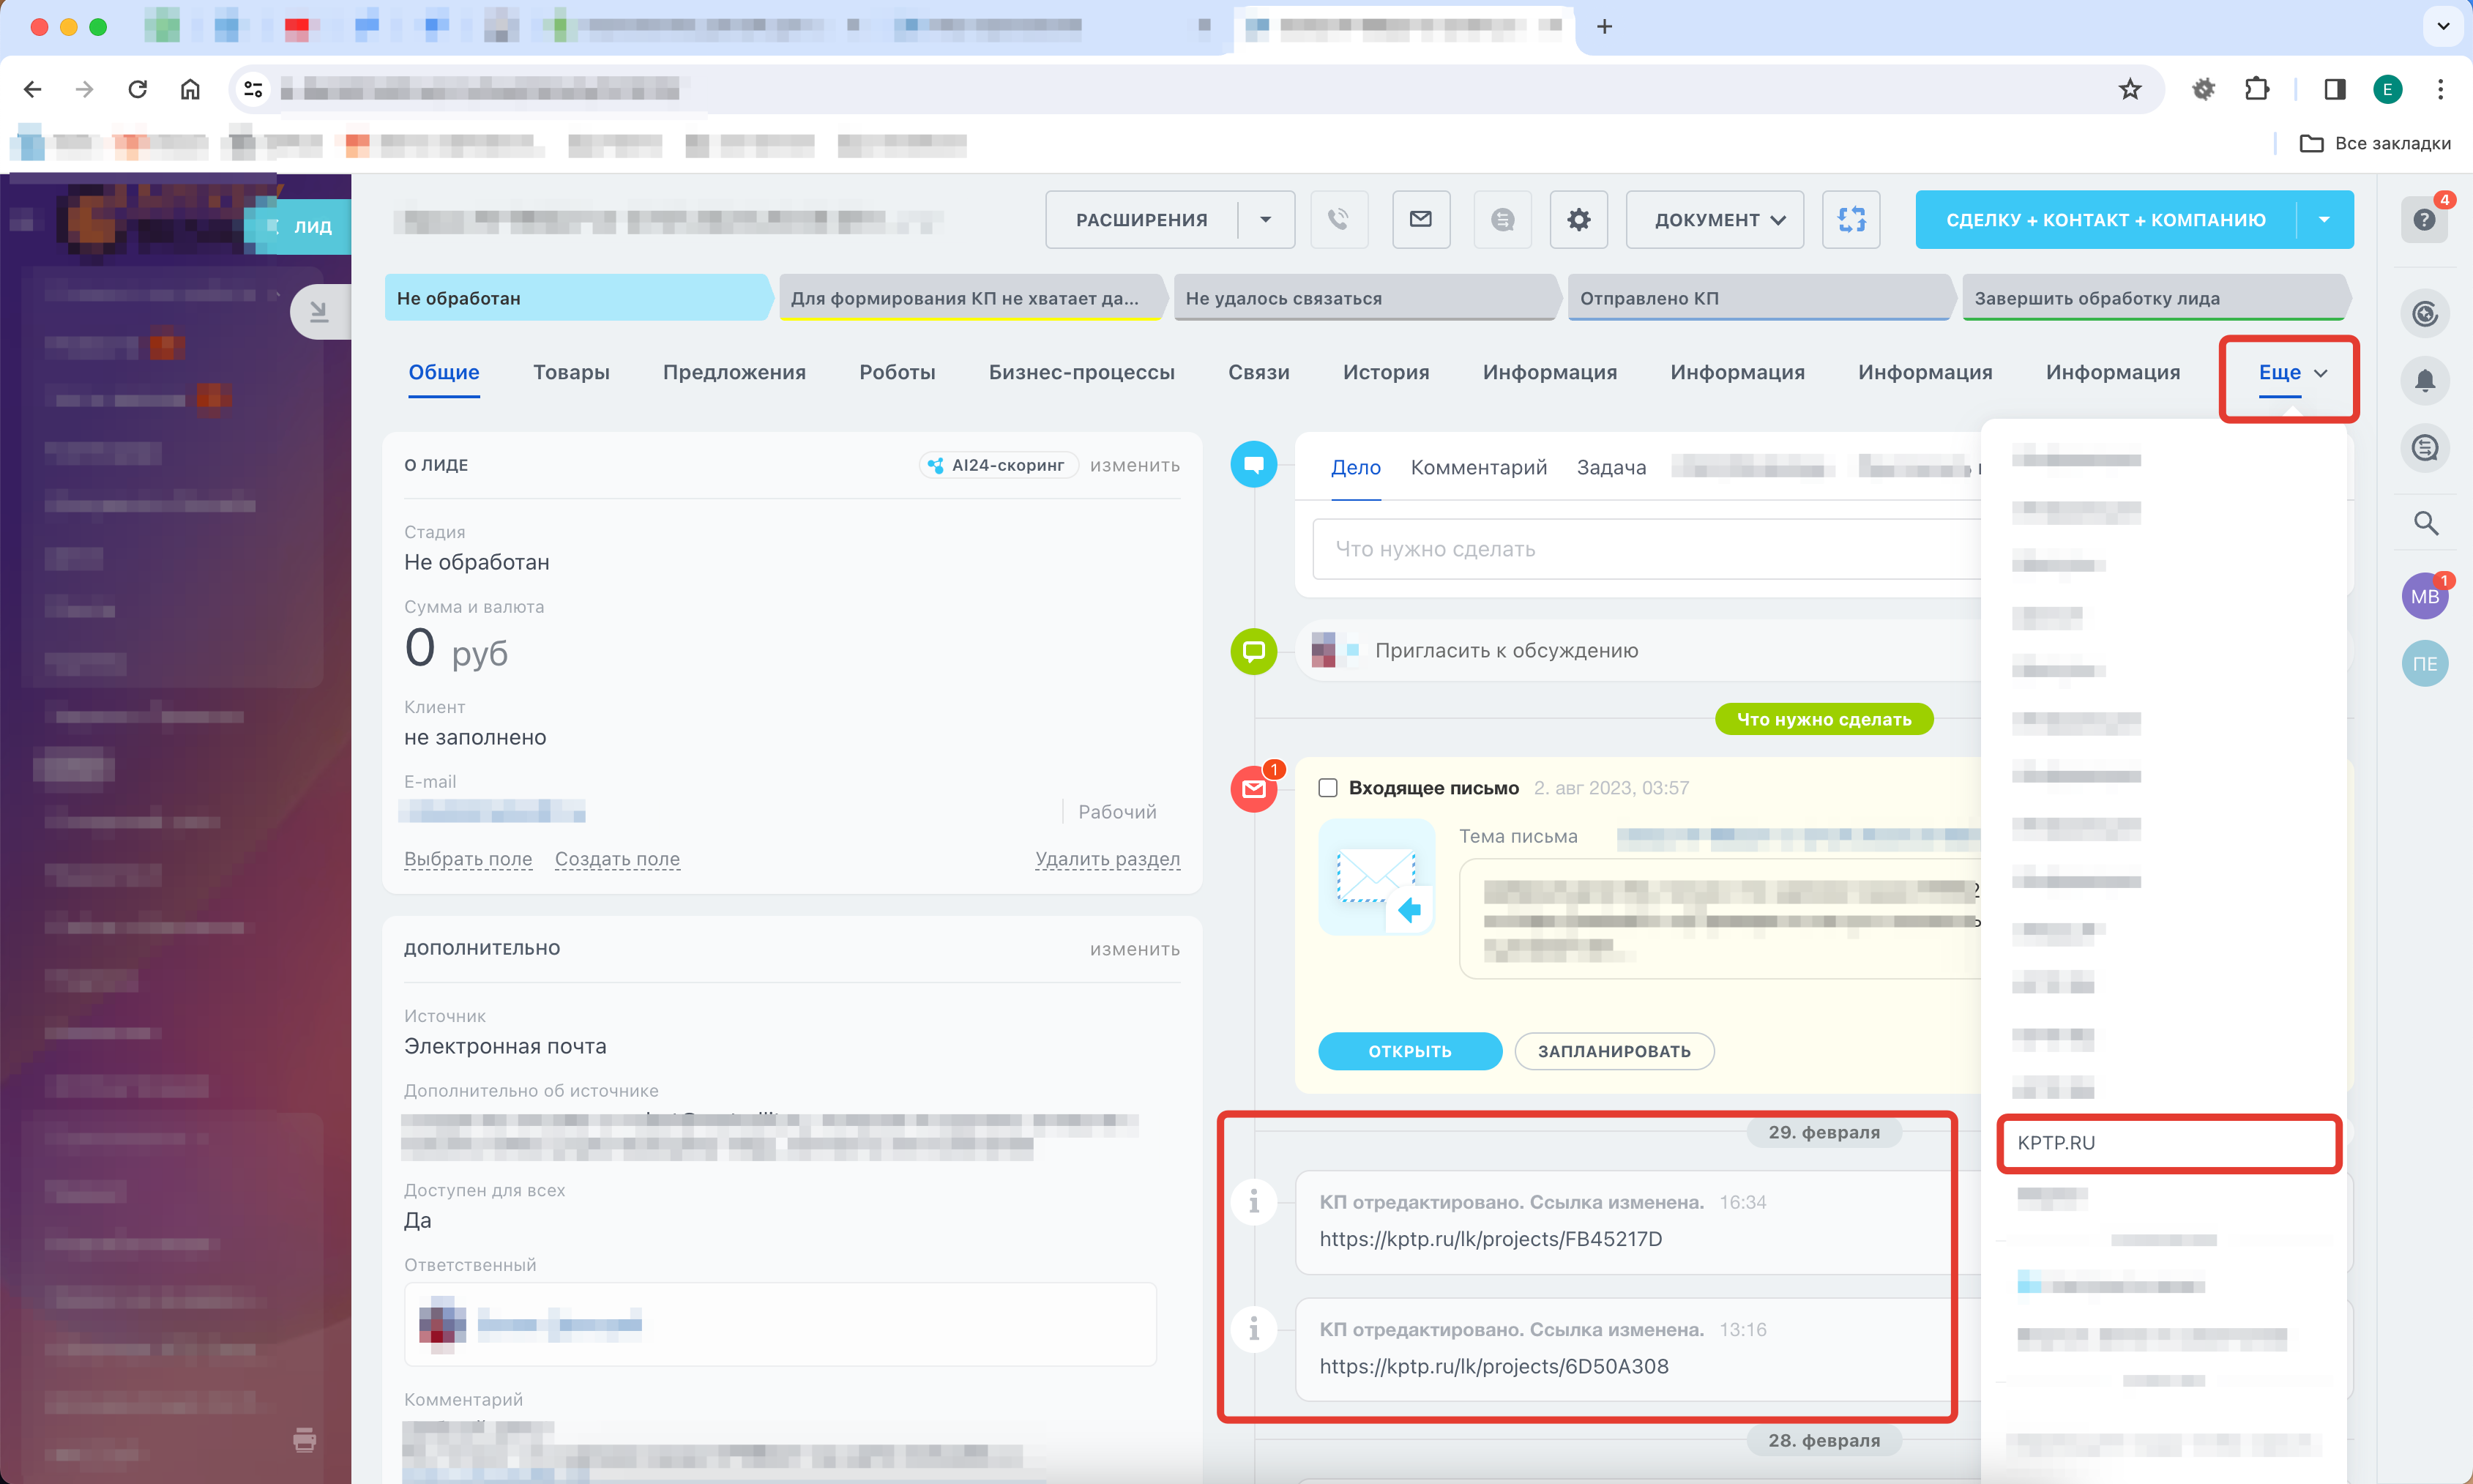Open the Комментарий tab in the timeline
The image size is (2473, 1484).
[x=1478, y=467]
